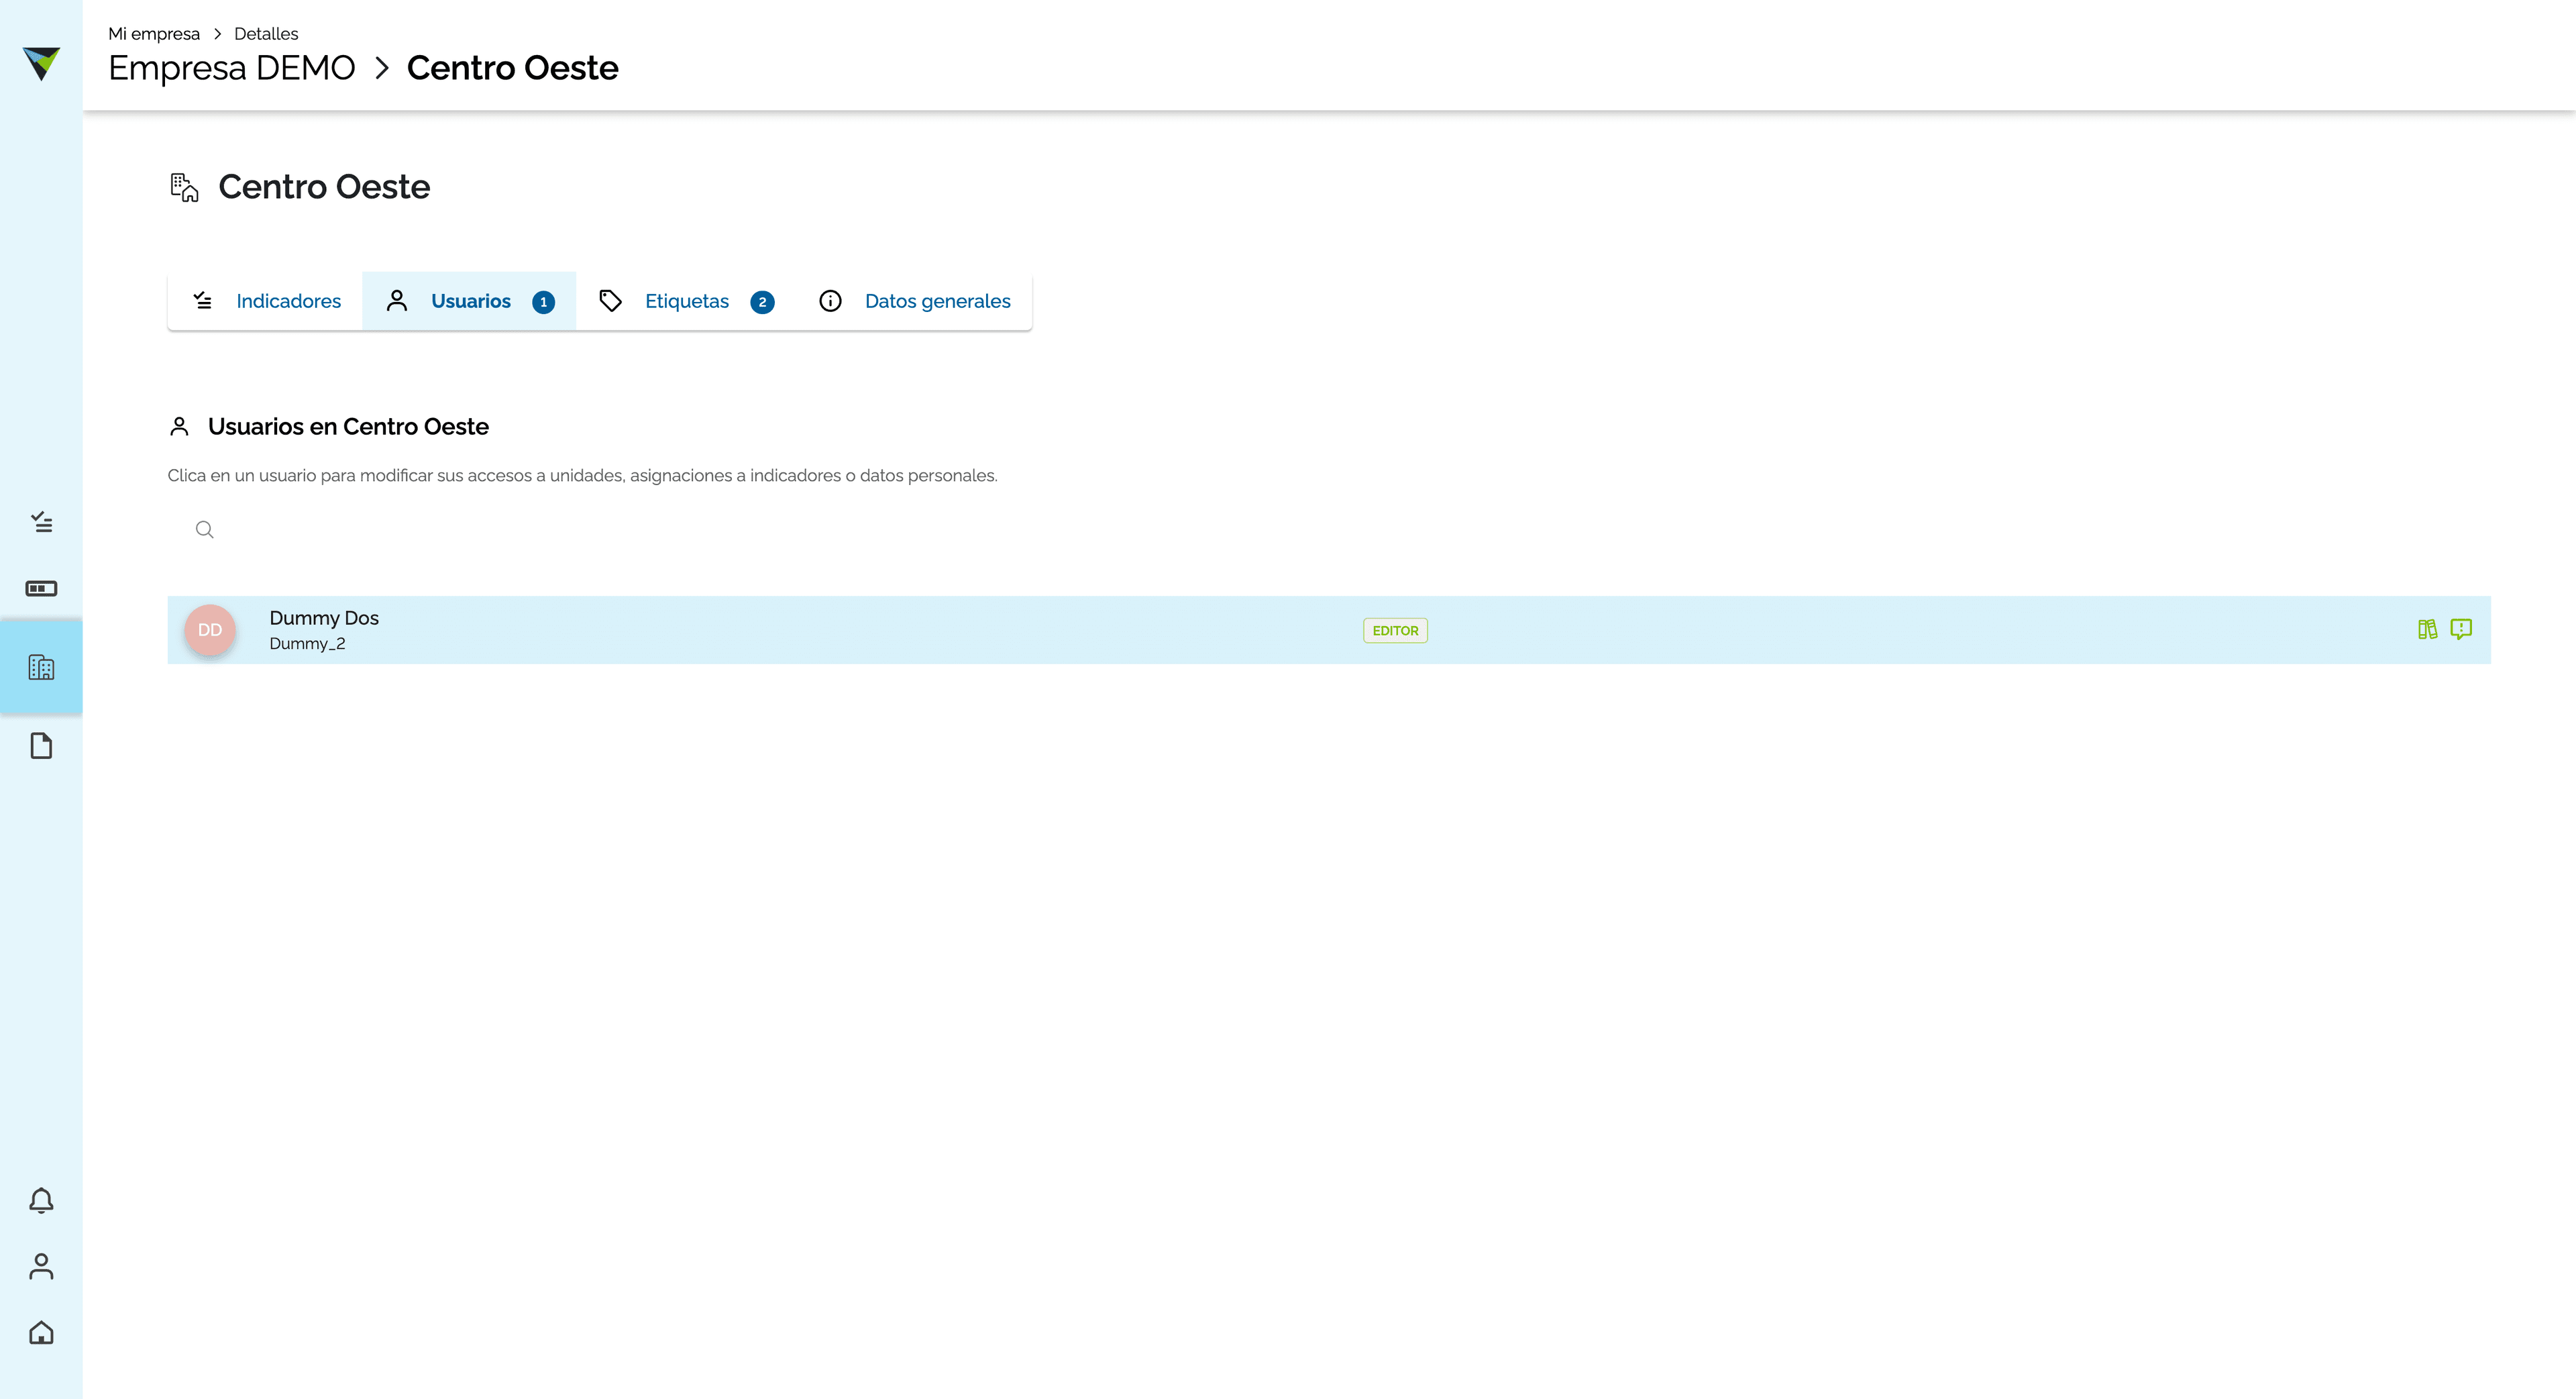This screenshot has width=2576, height=1399.
Task: Open the Dummy Dos user row
Action: click(x=1329, y=630)
